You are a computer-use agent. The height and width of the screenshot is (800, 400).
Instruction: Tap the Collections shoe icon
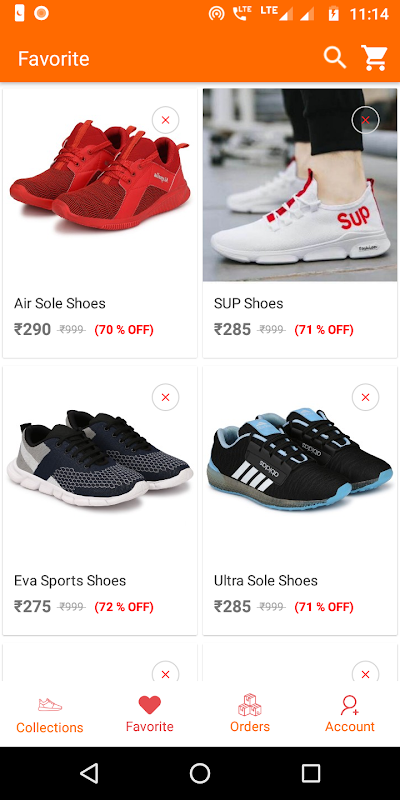50,705
